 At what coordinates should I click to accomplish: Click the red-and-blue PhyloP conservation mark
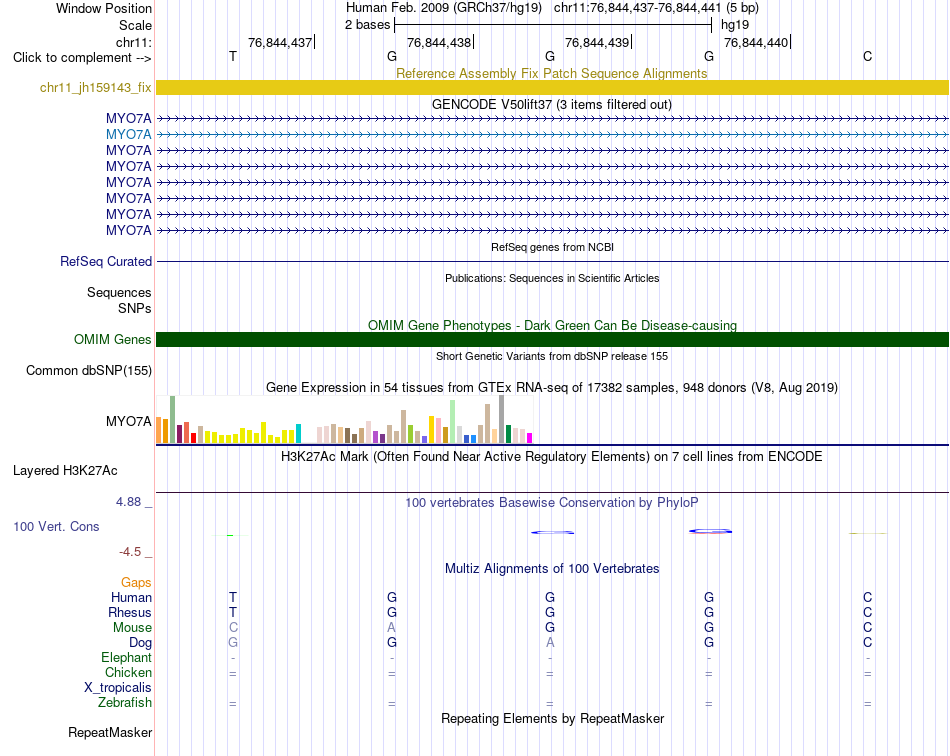(x=710, y=531)
